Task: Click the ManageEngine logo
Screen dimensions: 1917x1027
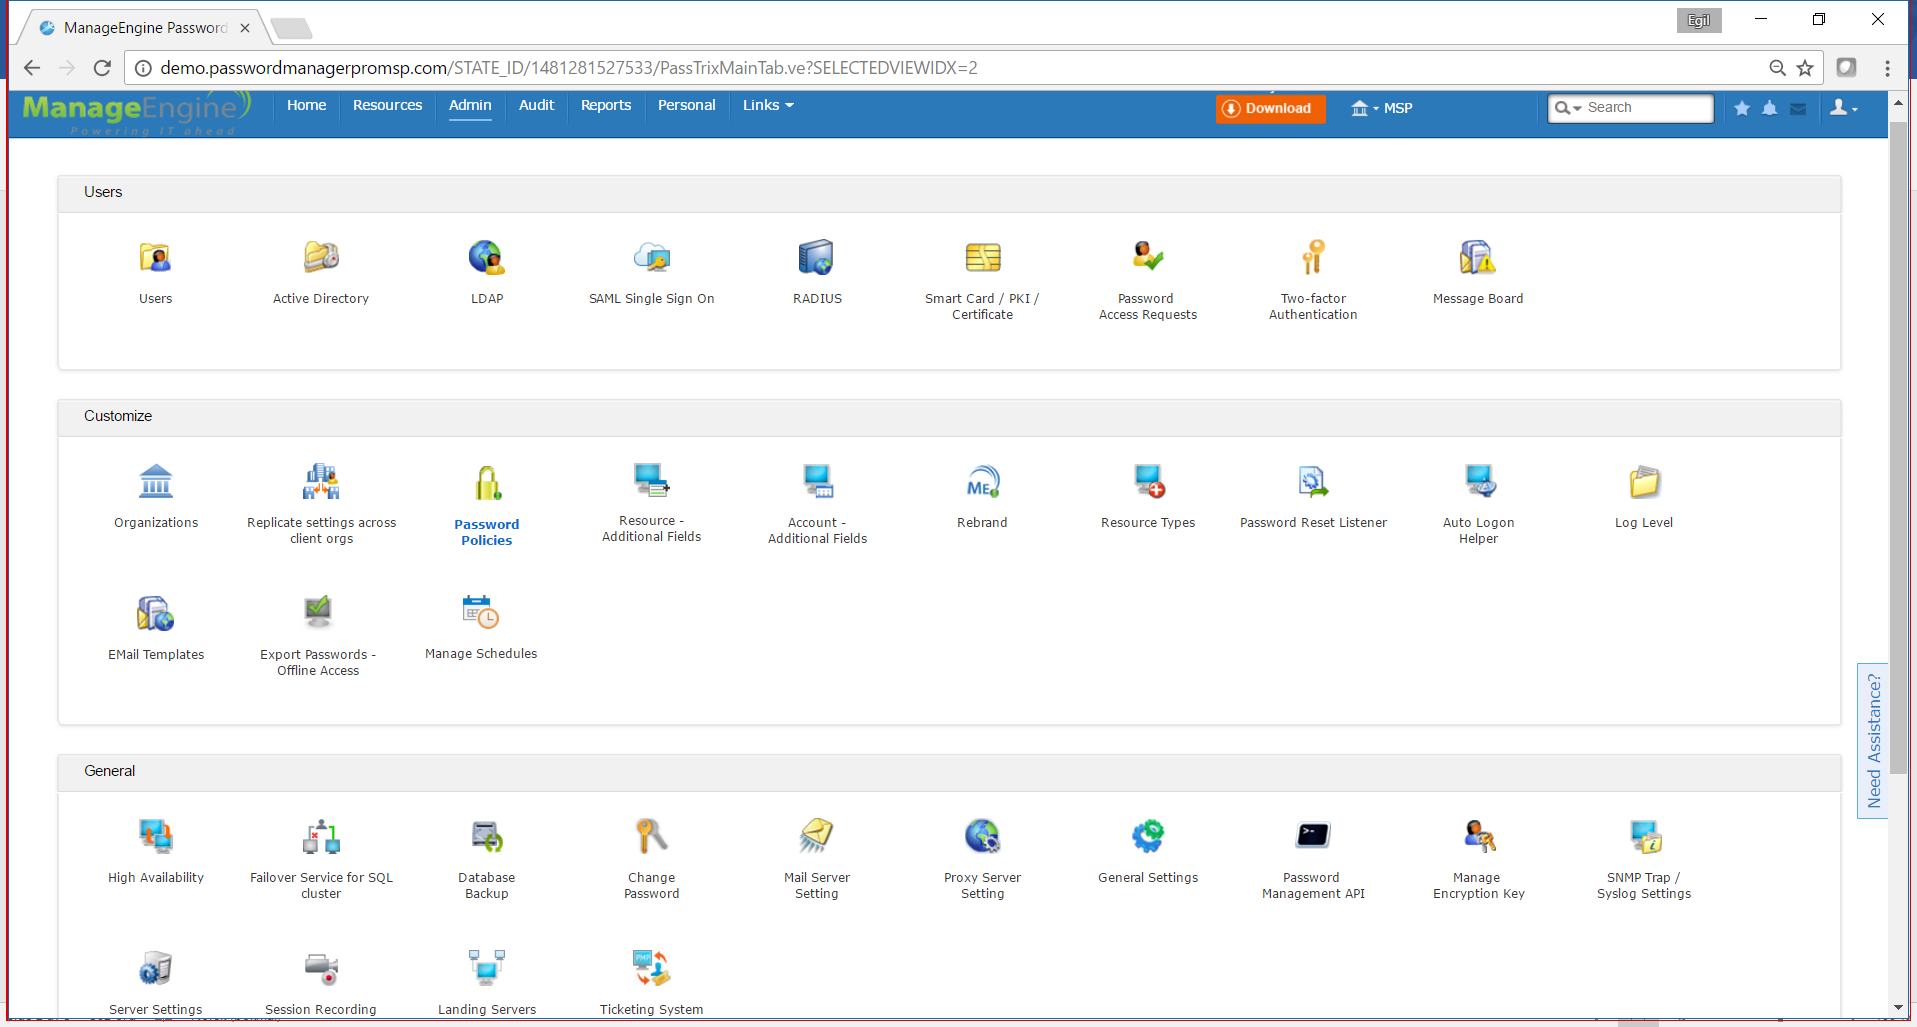Action: pyautogui.click(x=136, y=113)
